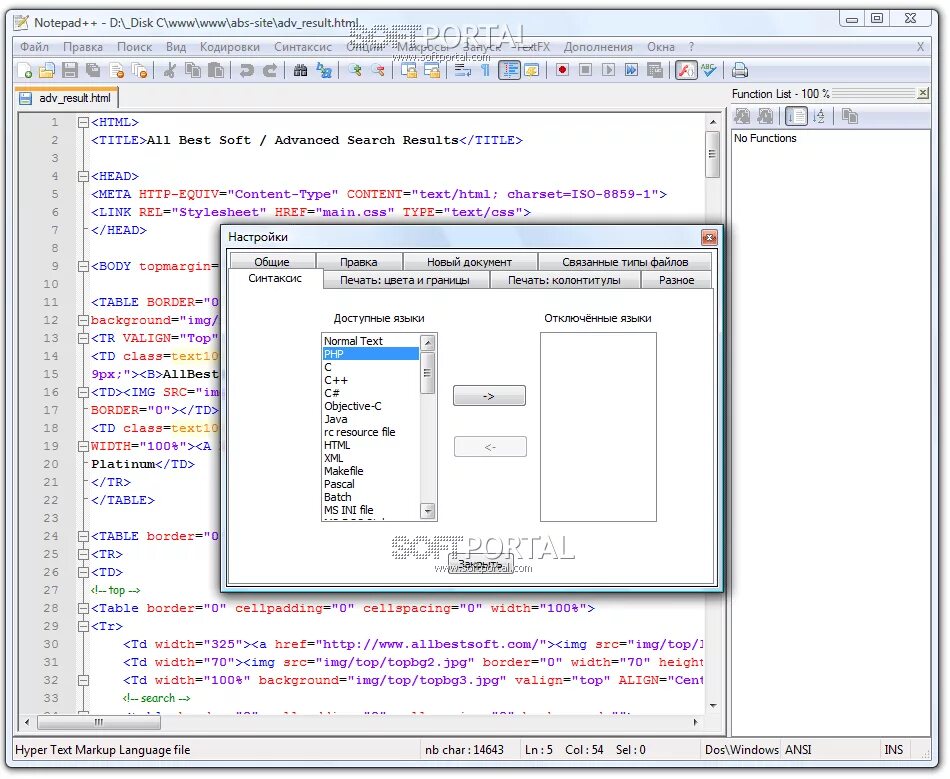Click the languages list scroll down arrow
The image size is (950, 779).
(428, 511)
